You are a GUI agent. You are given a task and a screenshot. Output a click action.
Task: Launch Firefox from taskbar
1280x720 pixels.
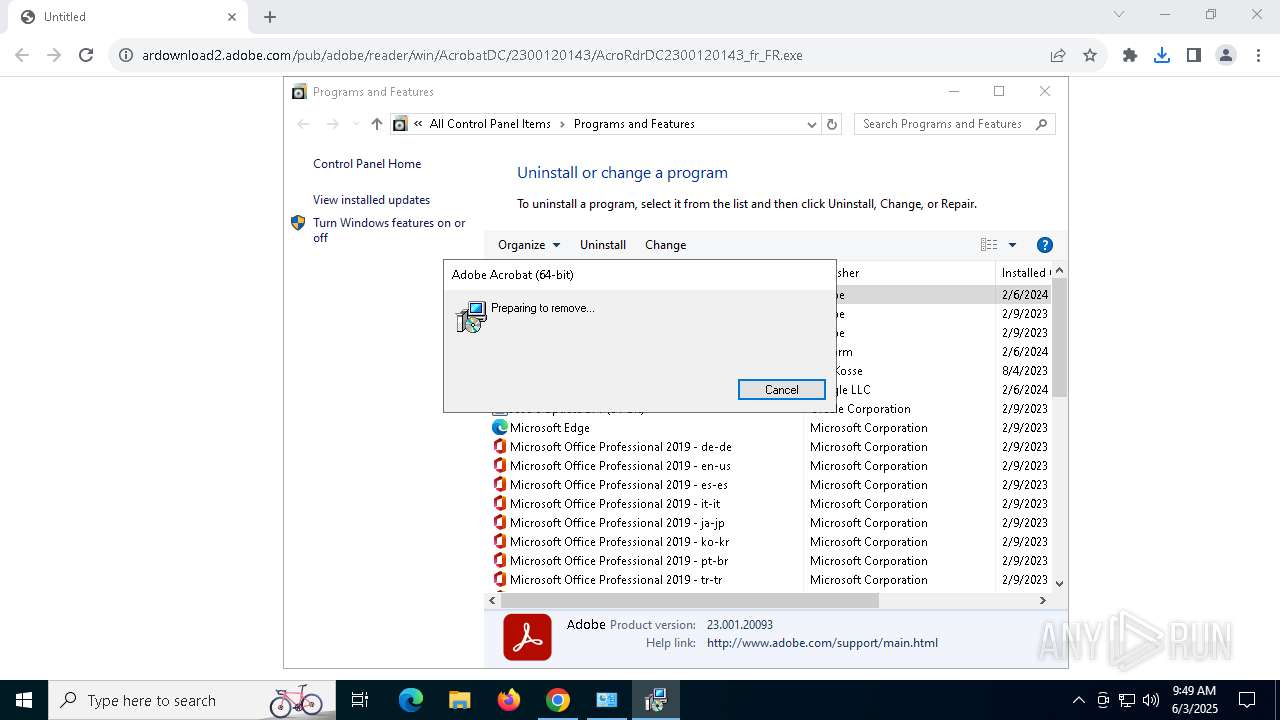[x=509, y=700]
